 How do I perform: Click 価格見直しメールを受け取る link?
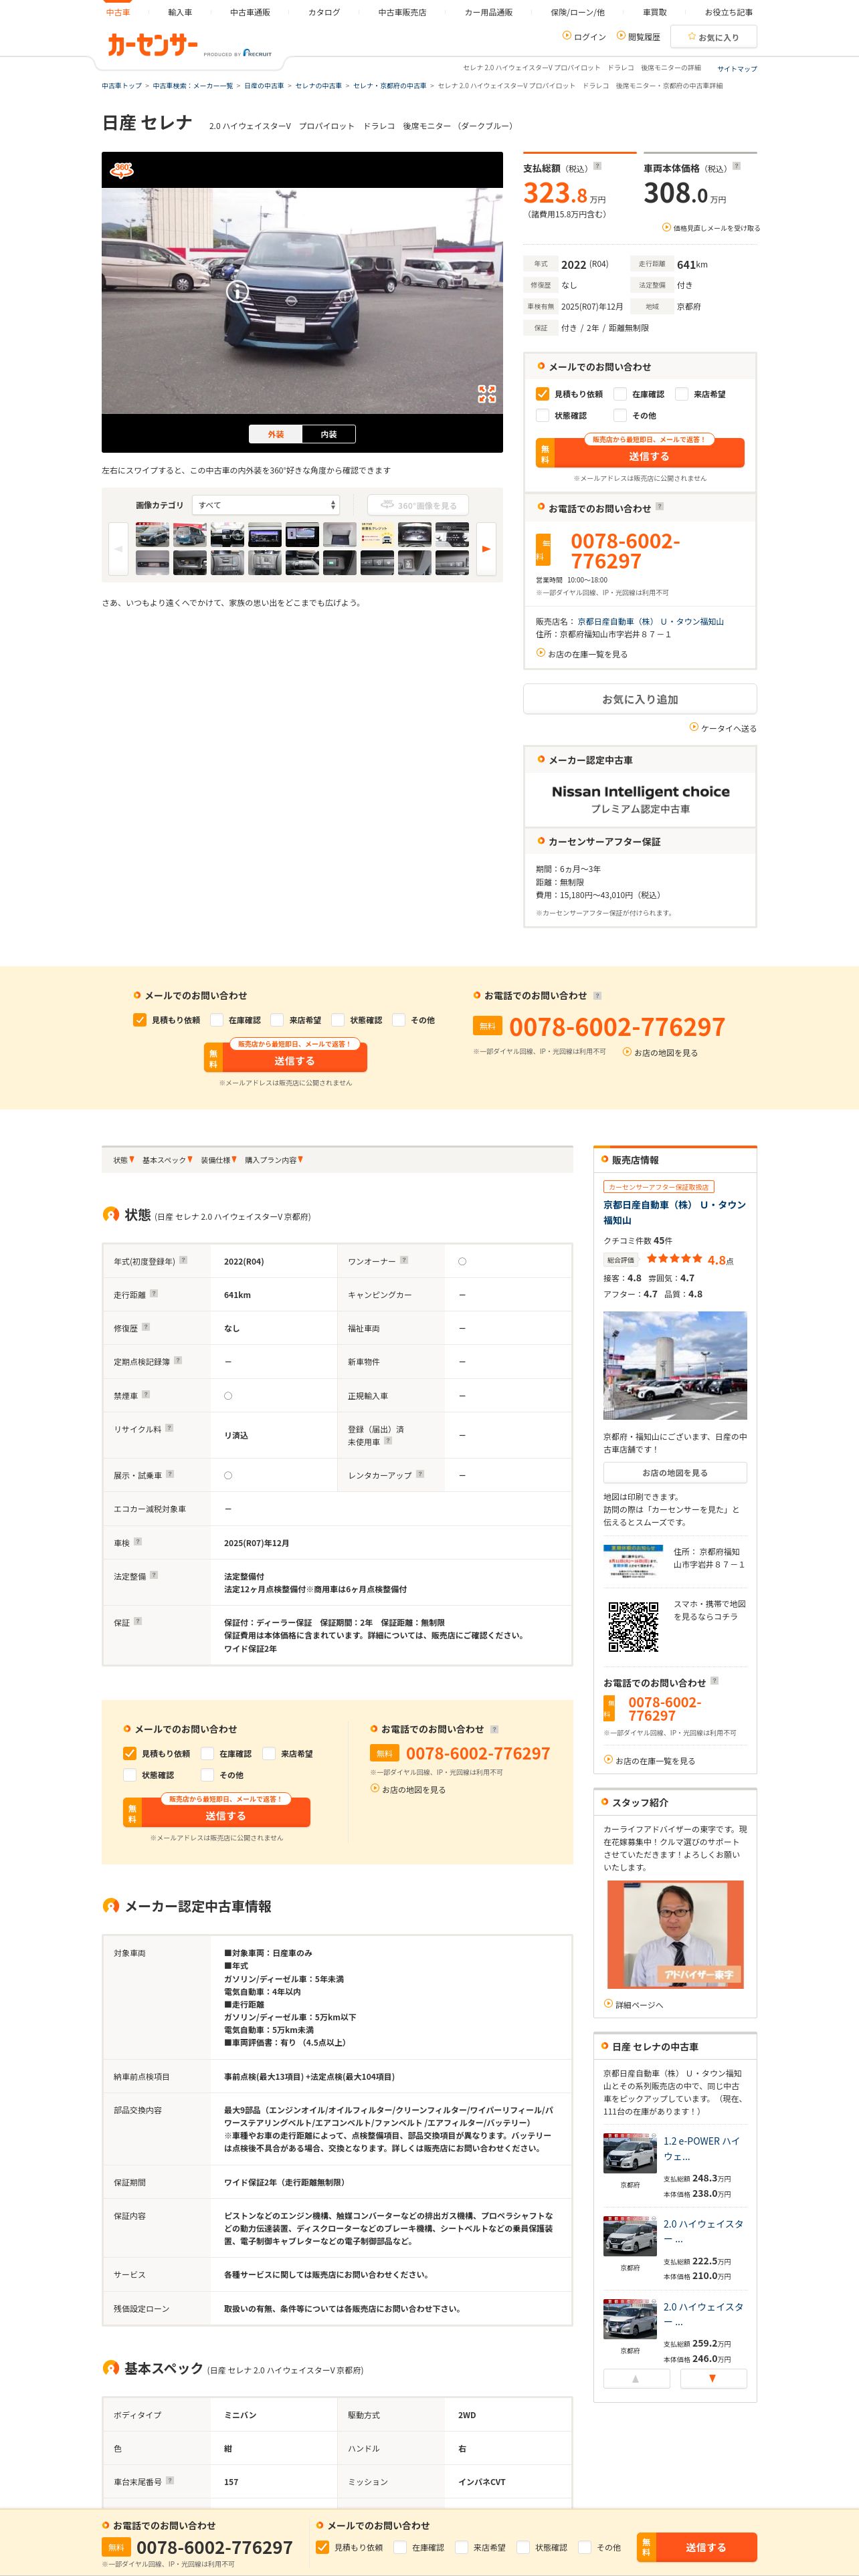711,228
